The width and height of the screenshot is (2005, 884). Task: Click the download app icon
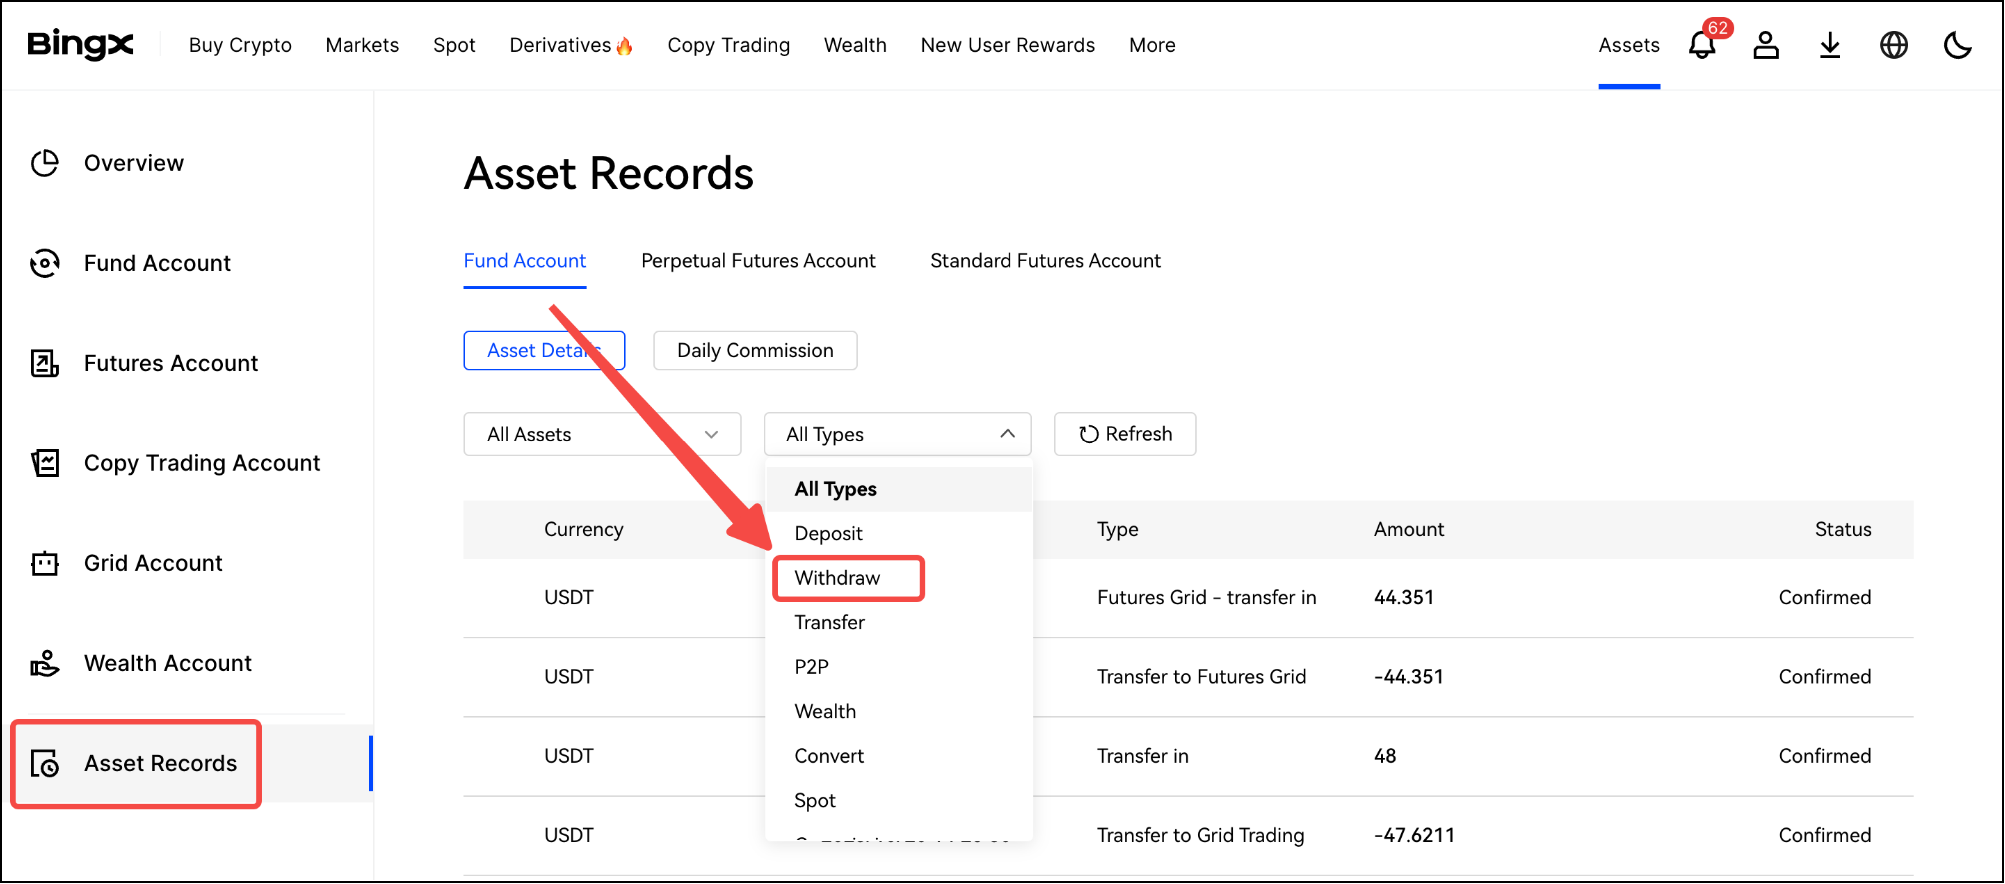pyautogui.click(x=1829, y=45)
